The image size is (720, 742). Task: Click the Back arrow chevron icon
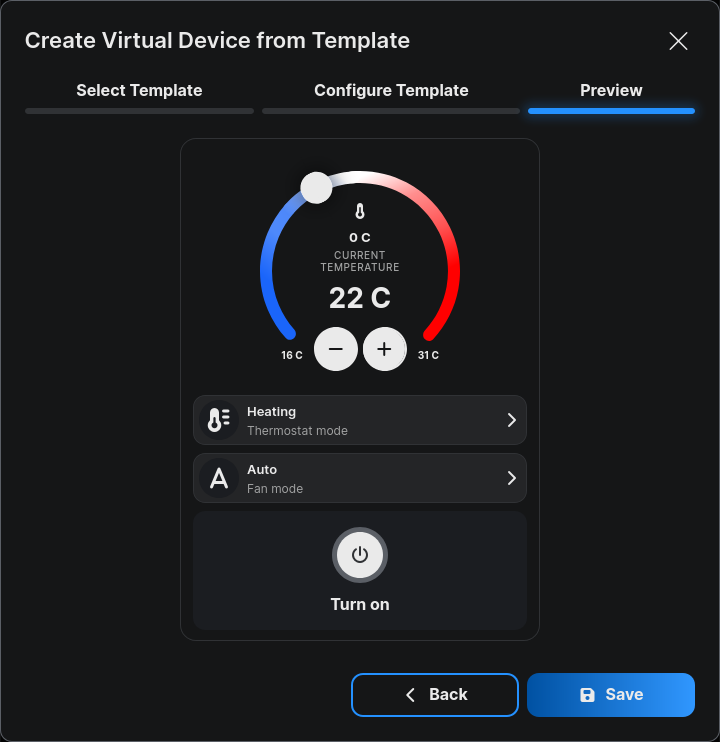coord(411,695)
